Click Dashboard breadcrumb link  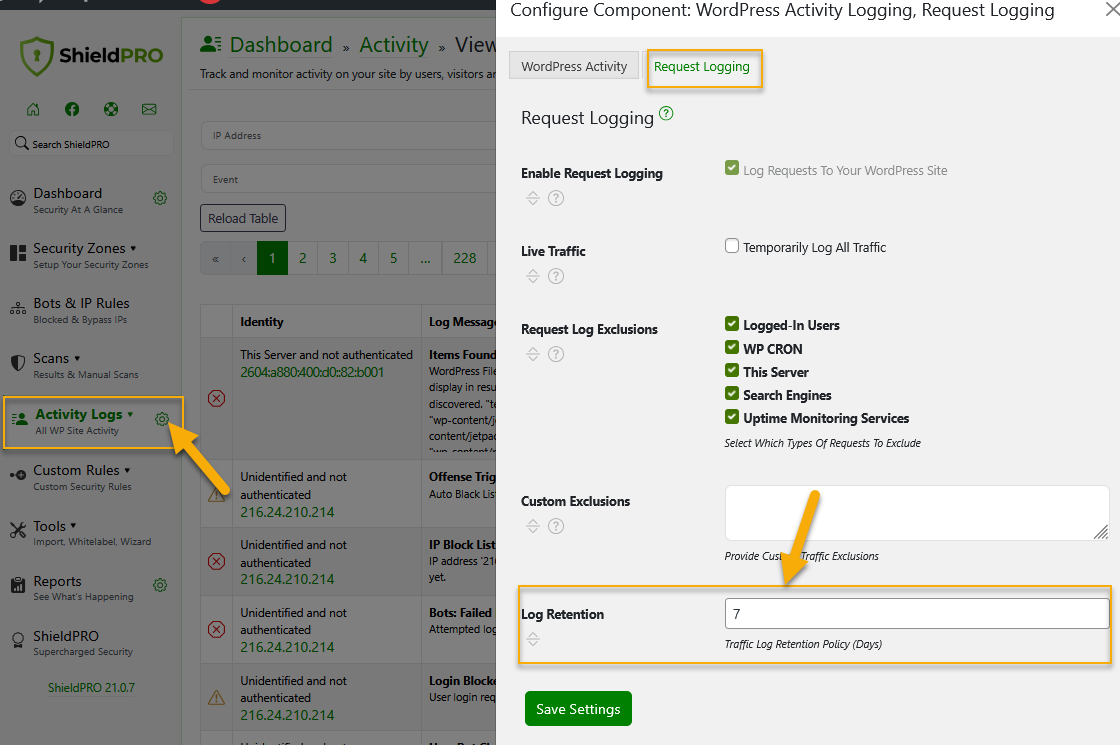coord(281,45)
